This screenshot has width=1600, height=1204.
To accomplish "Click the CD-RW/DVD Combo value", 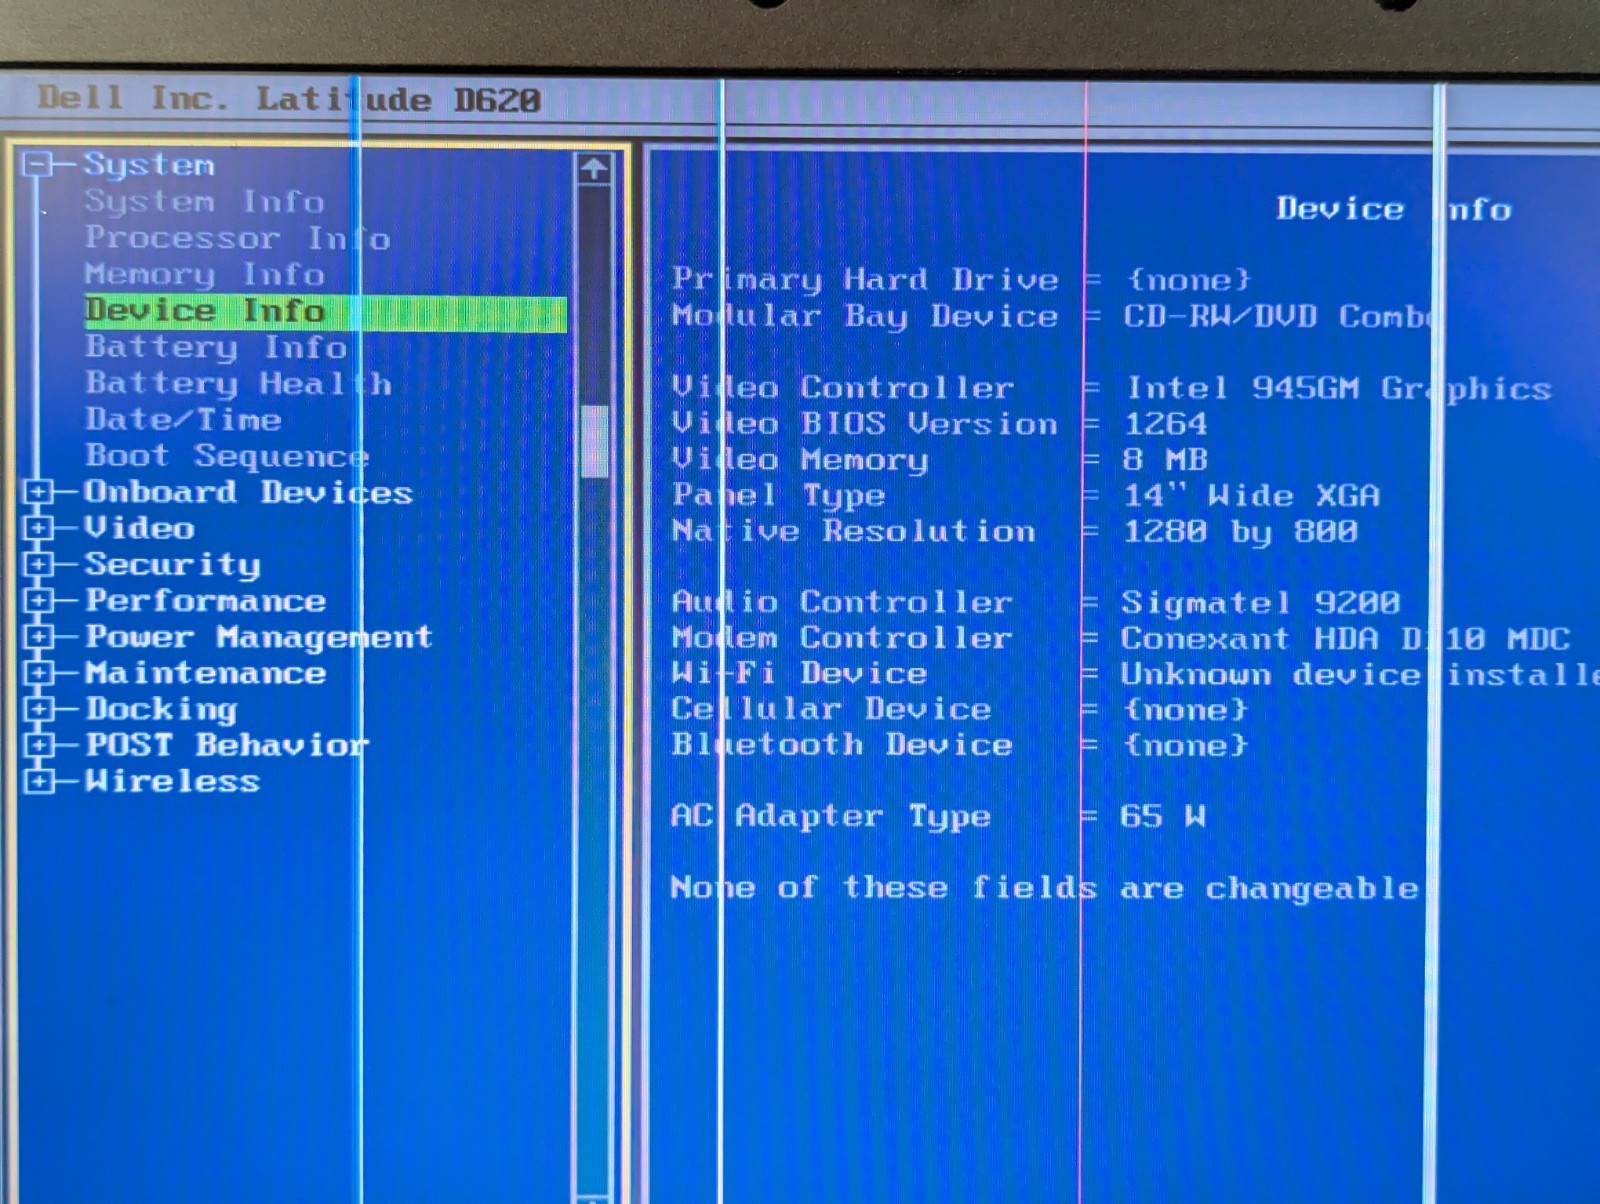I will coord(1278,316).
